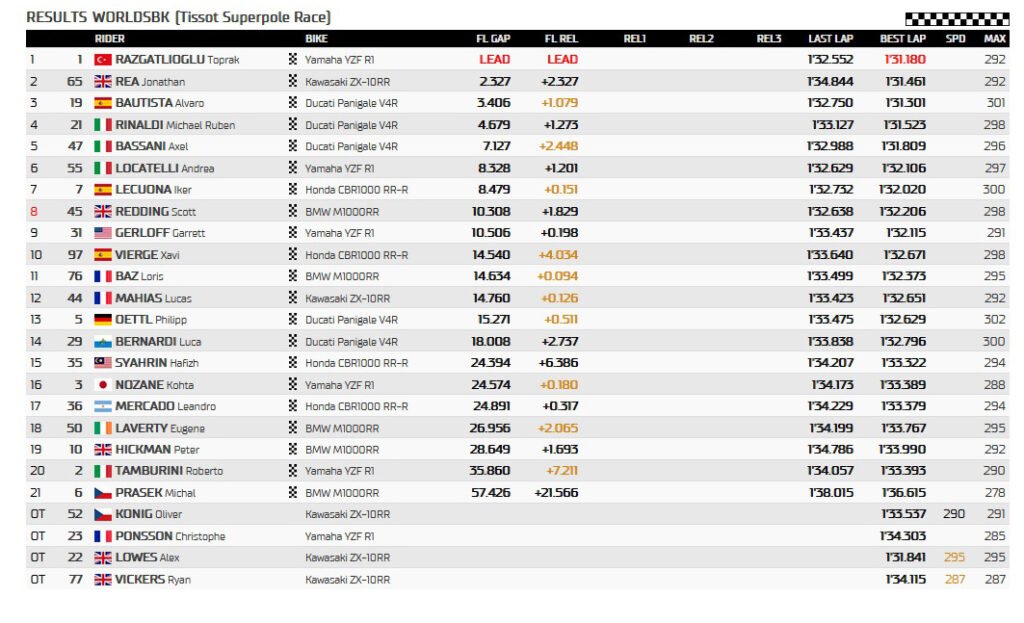Click the red position number 8
The image size is (1024, 623).
coord(33,212)
